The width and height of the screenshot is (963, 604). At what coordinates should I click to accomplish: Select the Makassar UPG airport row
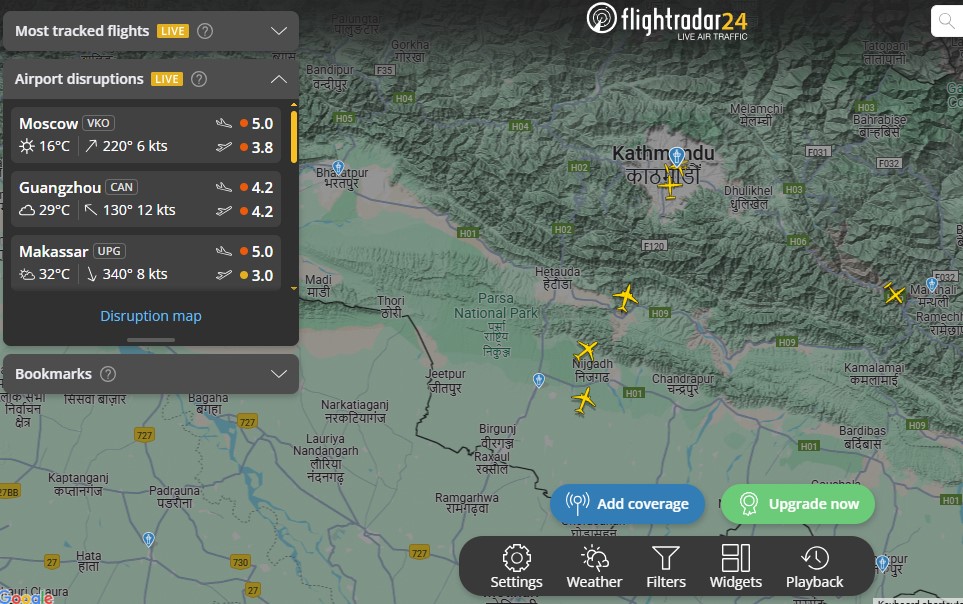pyautogui.click(x=145, y=262)
